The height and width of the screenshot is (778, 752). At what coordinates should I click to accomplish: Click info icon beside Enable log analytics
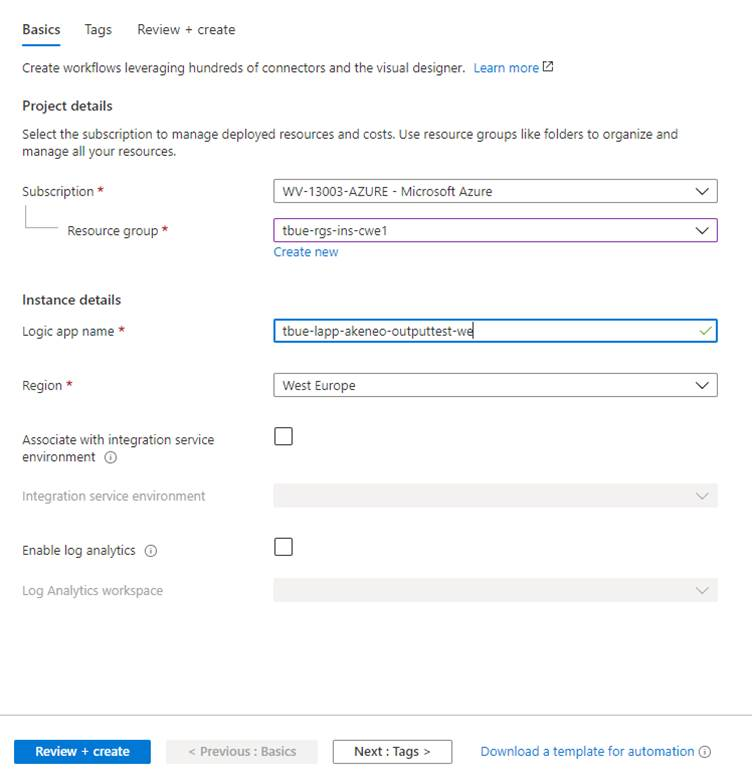(x=151, y=551)
